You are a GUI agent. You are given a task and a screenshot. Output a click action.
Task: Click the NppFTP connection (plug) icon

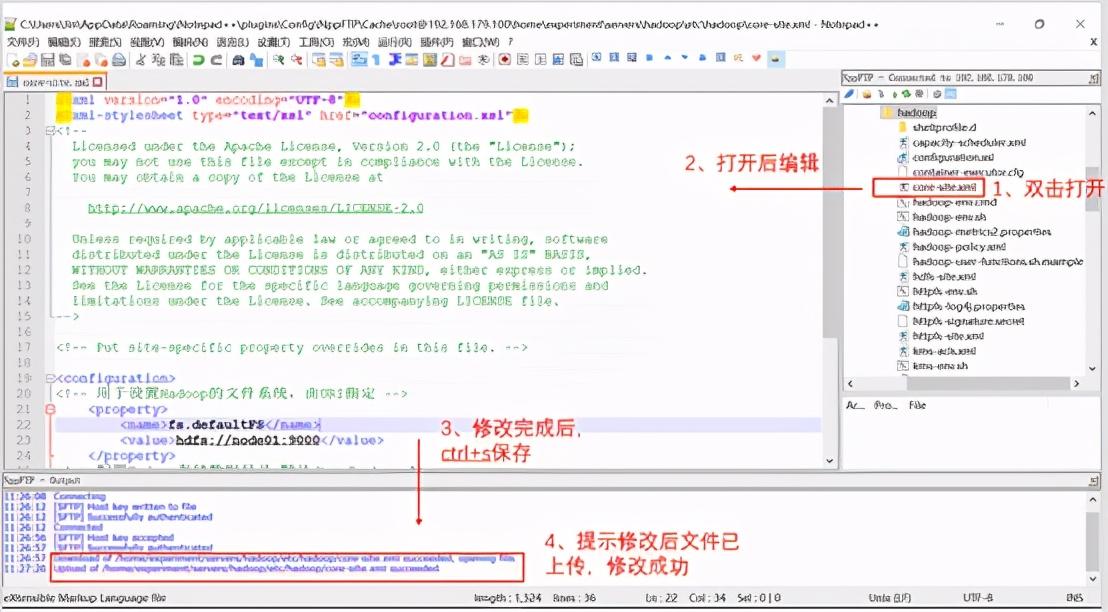pyautogui.click(x=849, y=92)
